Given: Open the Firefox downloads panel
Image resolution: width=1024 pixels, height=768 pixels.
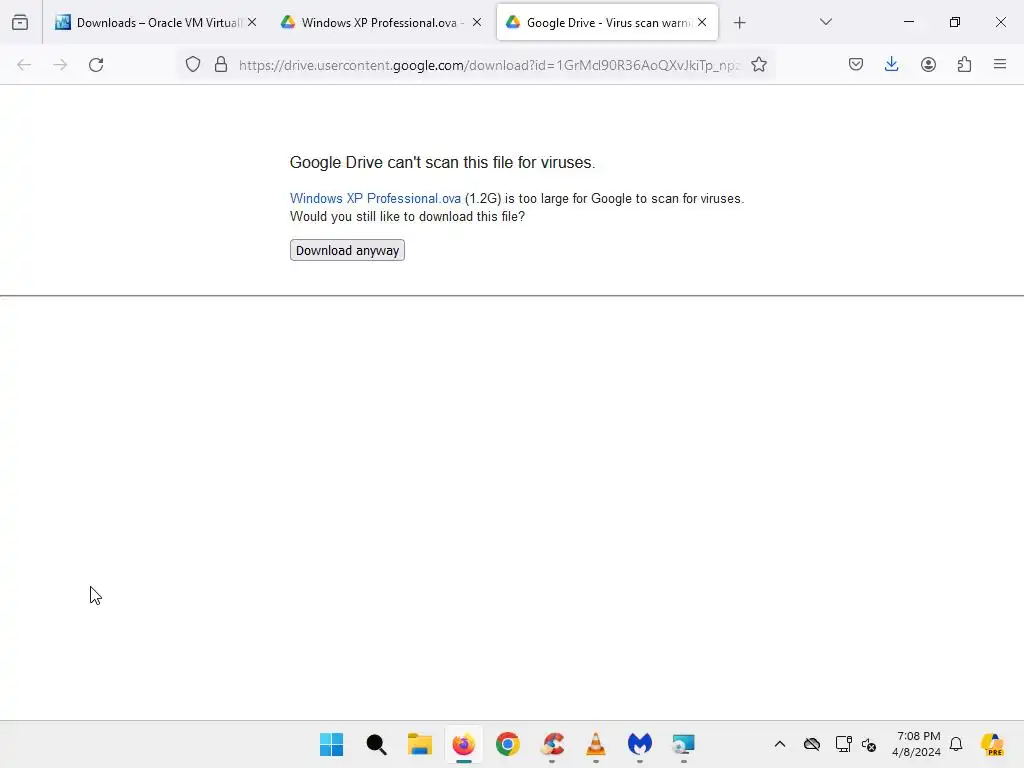Looking at the screenshot, I should [x=891, y=64].
